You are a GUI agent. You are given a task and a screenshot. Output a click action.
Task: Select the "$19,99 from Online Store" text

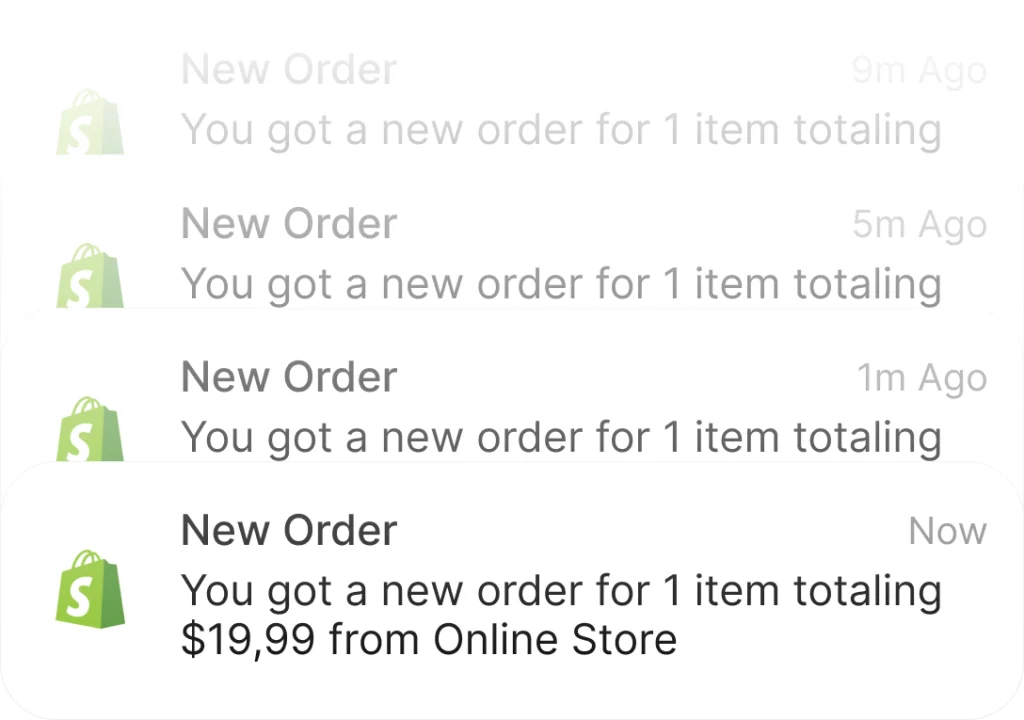pyautogui.click(x=428, y=639)
